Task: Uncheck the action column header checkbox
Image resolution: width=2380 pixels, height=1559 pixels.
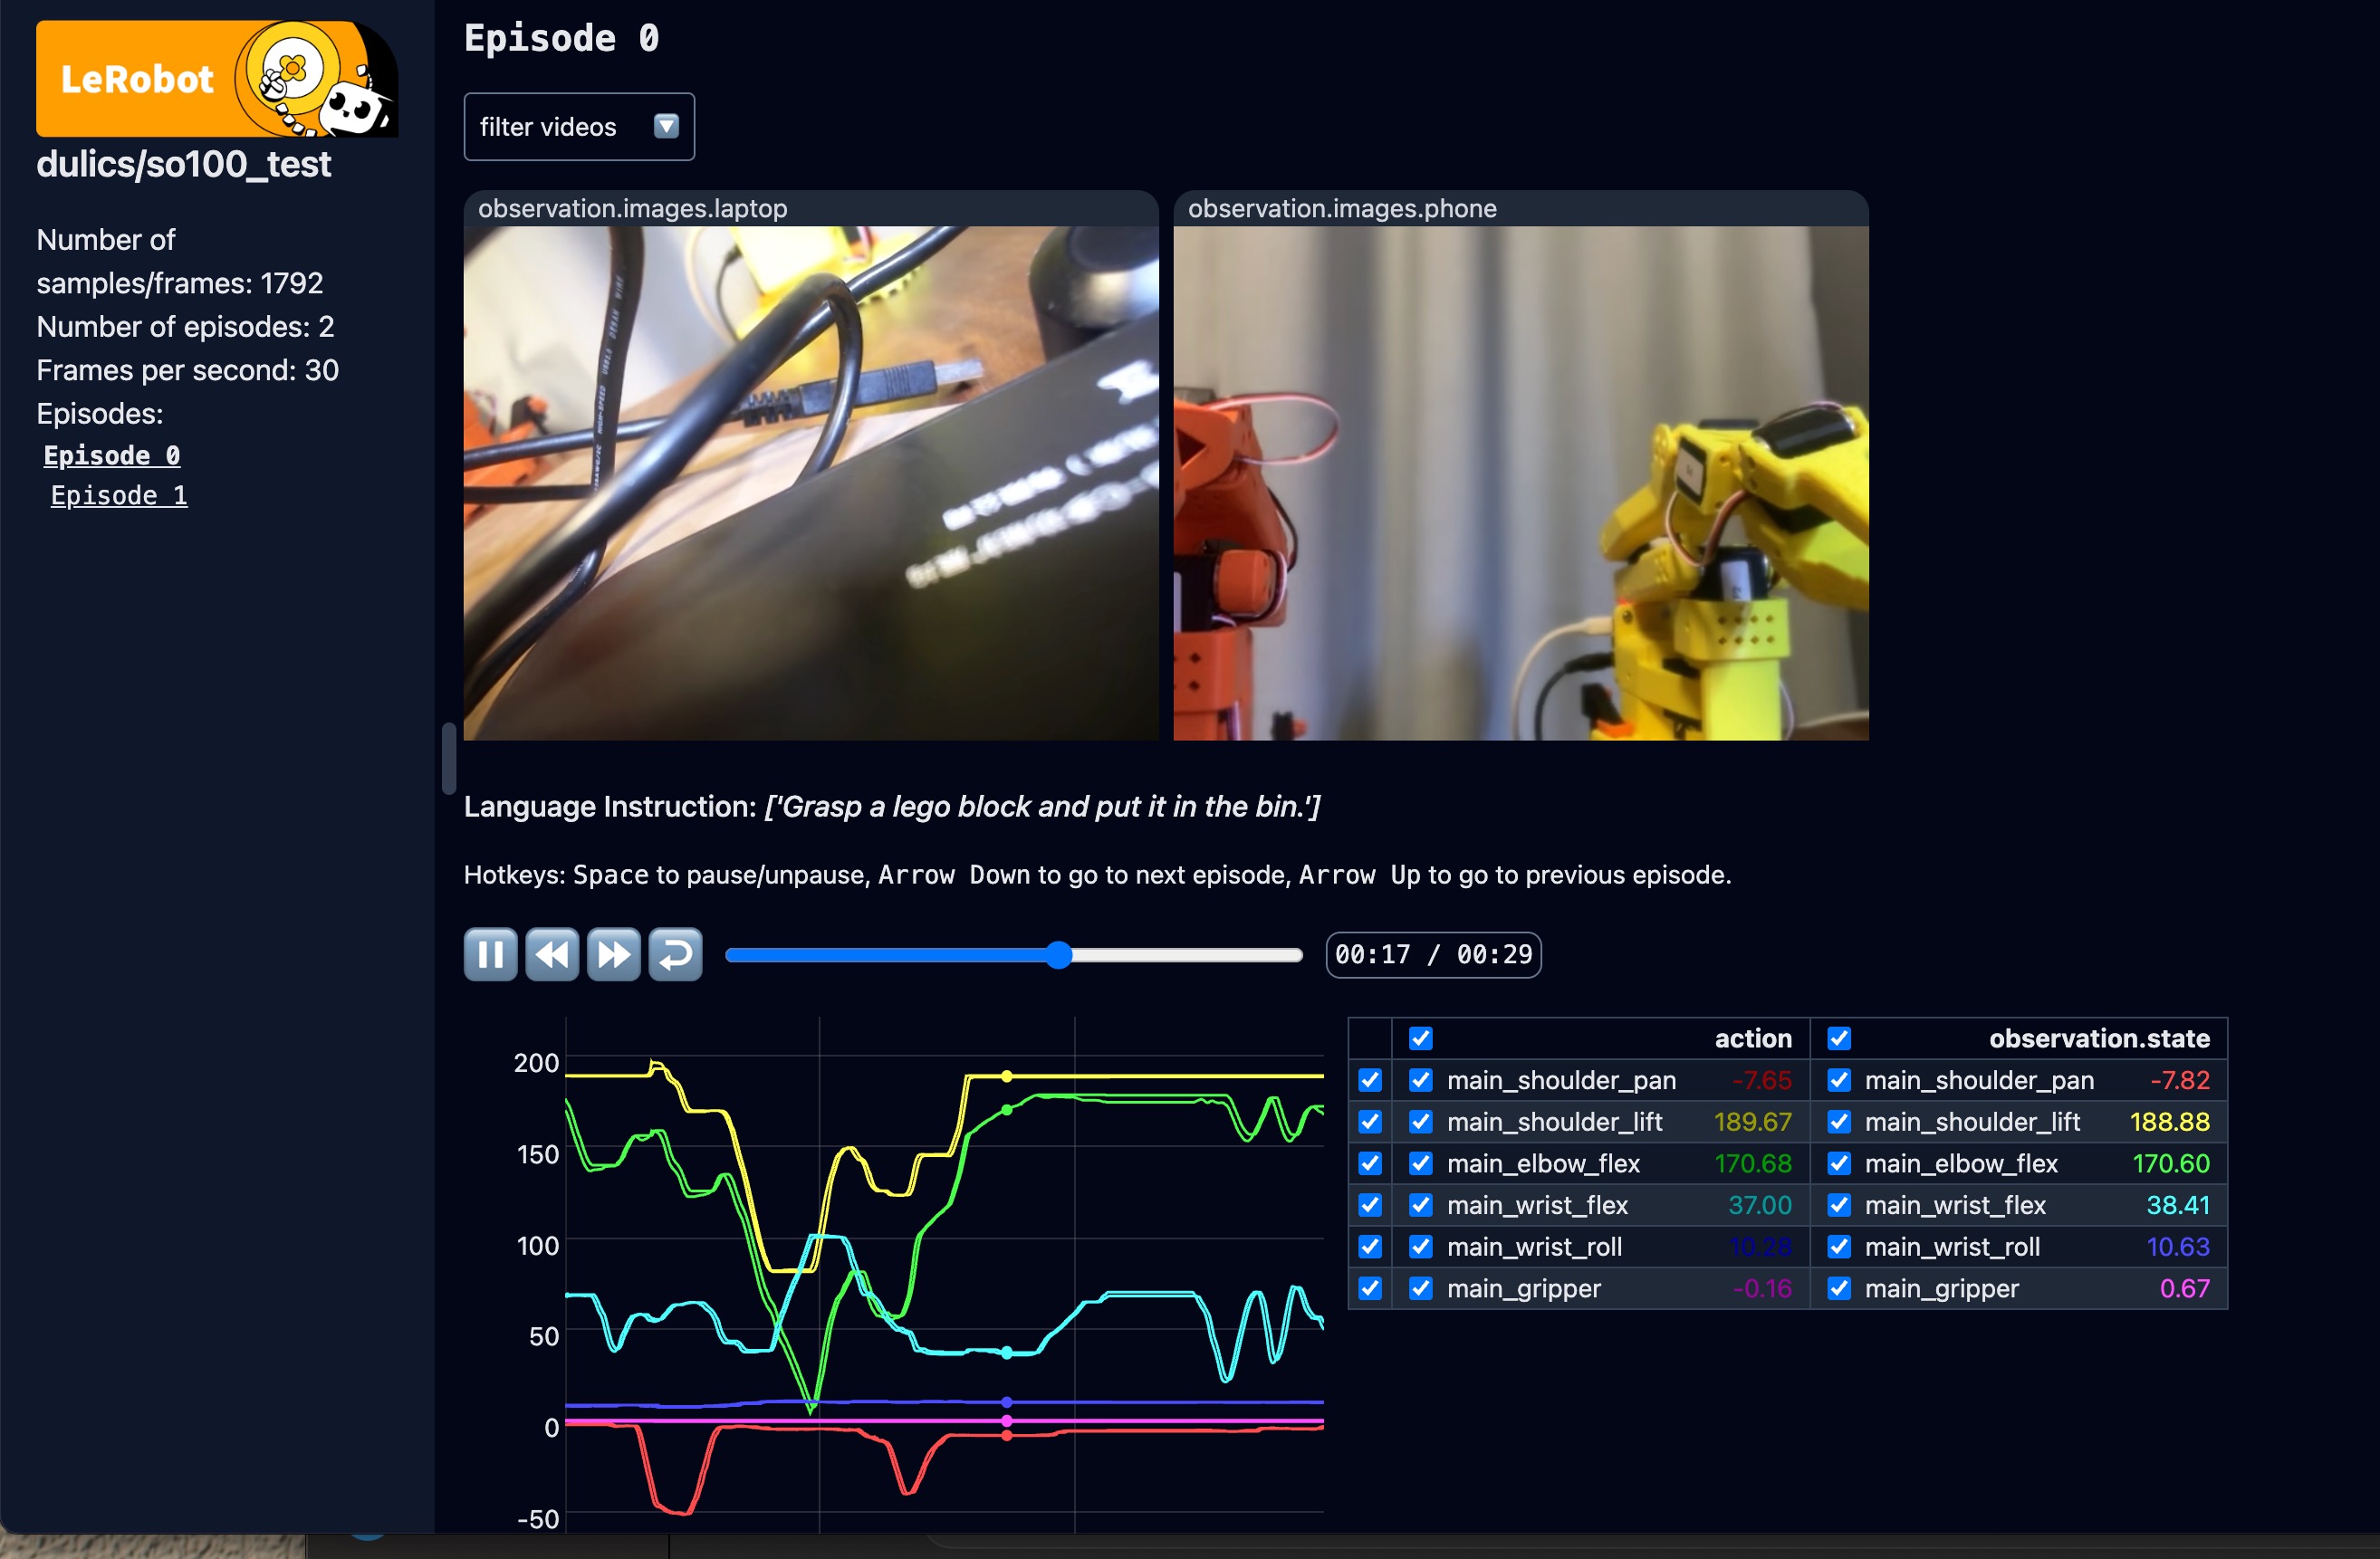Action: [1420, 1038]
